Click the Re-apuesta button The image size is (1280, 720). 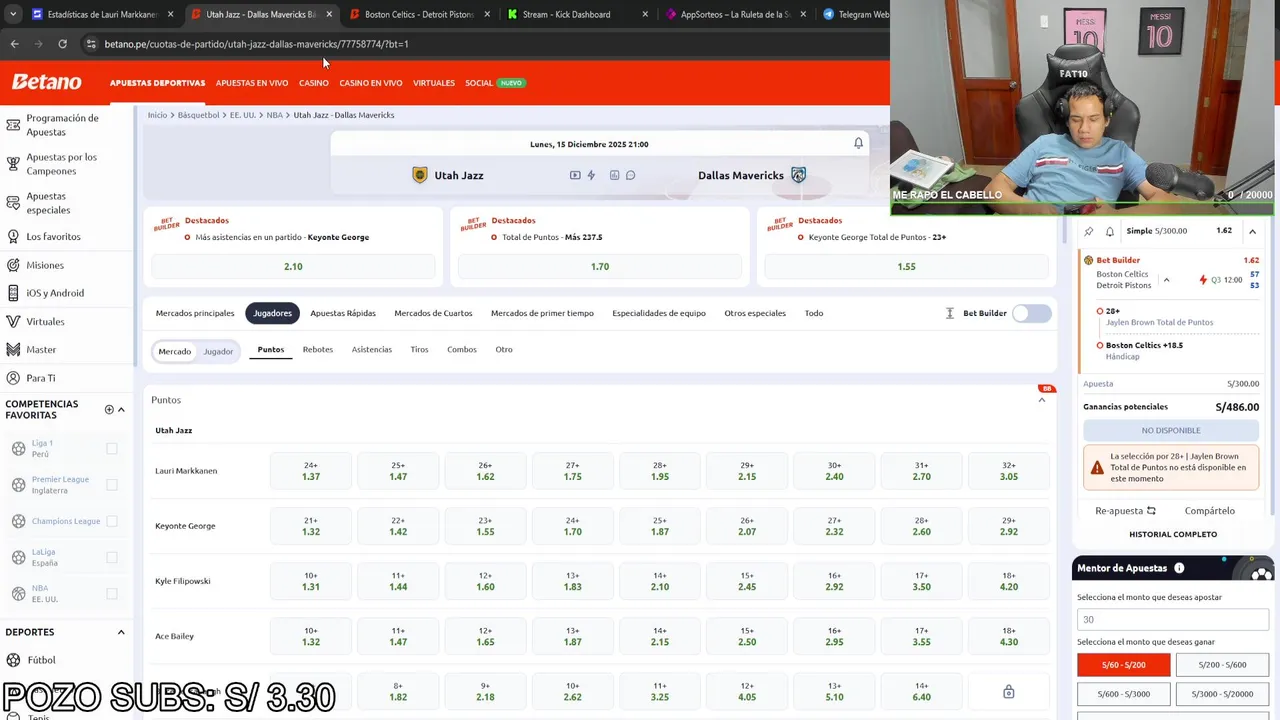coord(1125,511)
